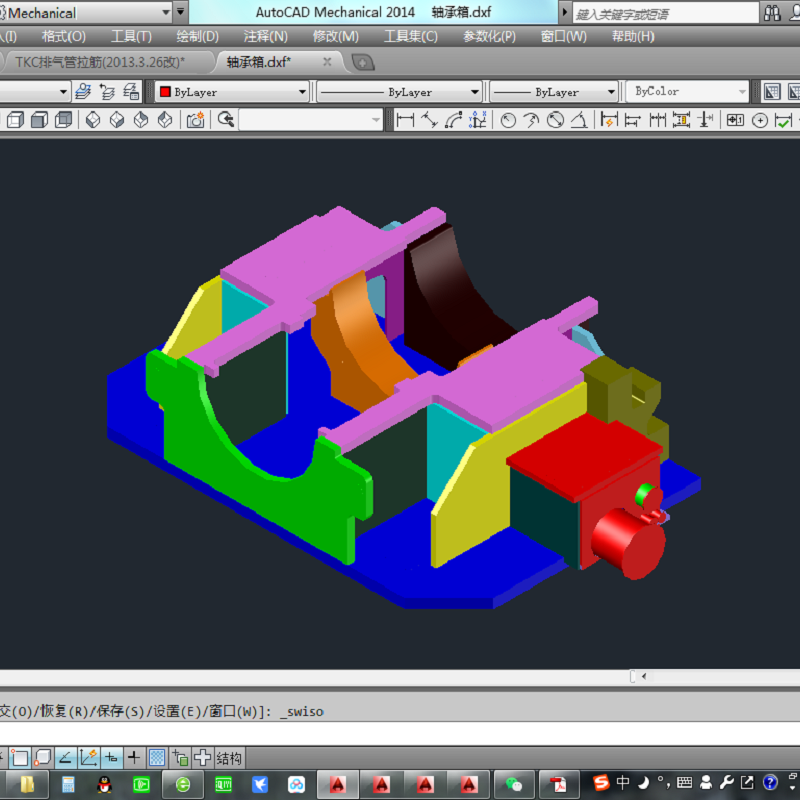
Task: Switch to the northwest isometric view icon
Action: [x=165, y=120]
